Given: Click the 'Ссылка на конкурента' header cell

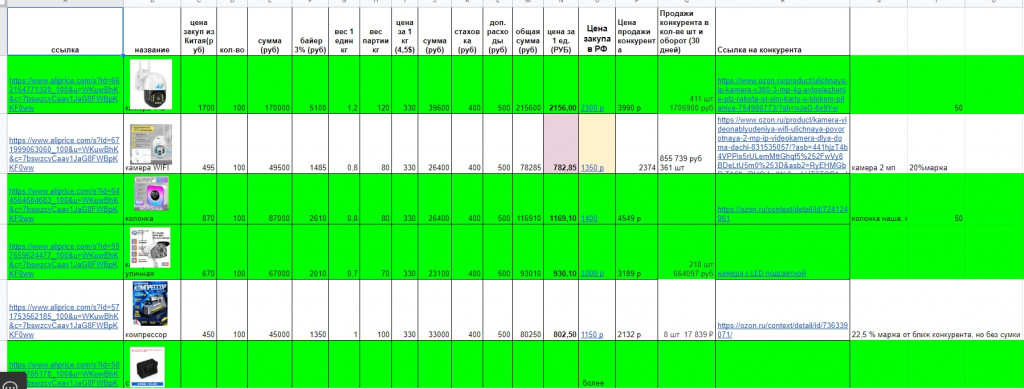Looking at the screenshot, I should click(782, 31).
